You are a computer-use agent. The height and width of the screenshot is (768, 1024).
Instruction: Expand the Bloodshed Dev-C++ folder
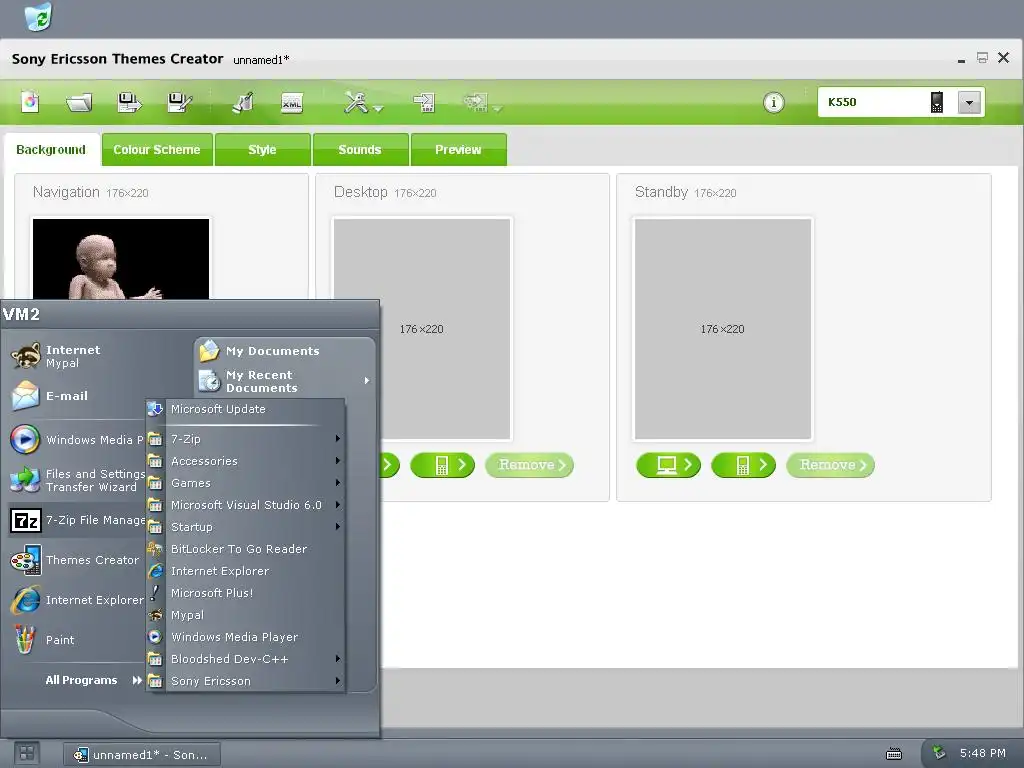click(246, 659)
